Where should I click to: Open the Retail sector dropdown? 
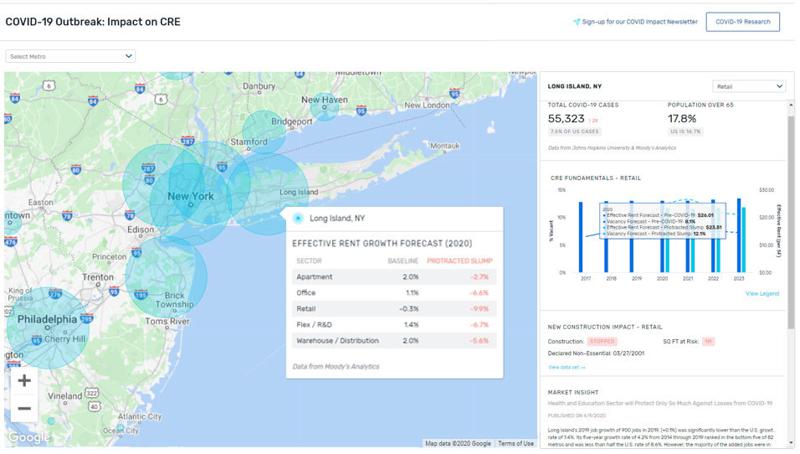[748, 87]
